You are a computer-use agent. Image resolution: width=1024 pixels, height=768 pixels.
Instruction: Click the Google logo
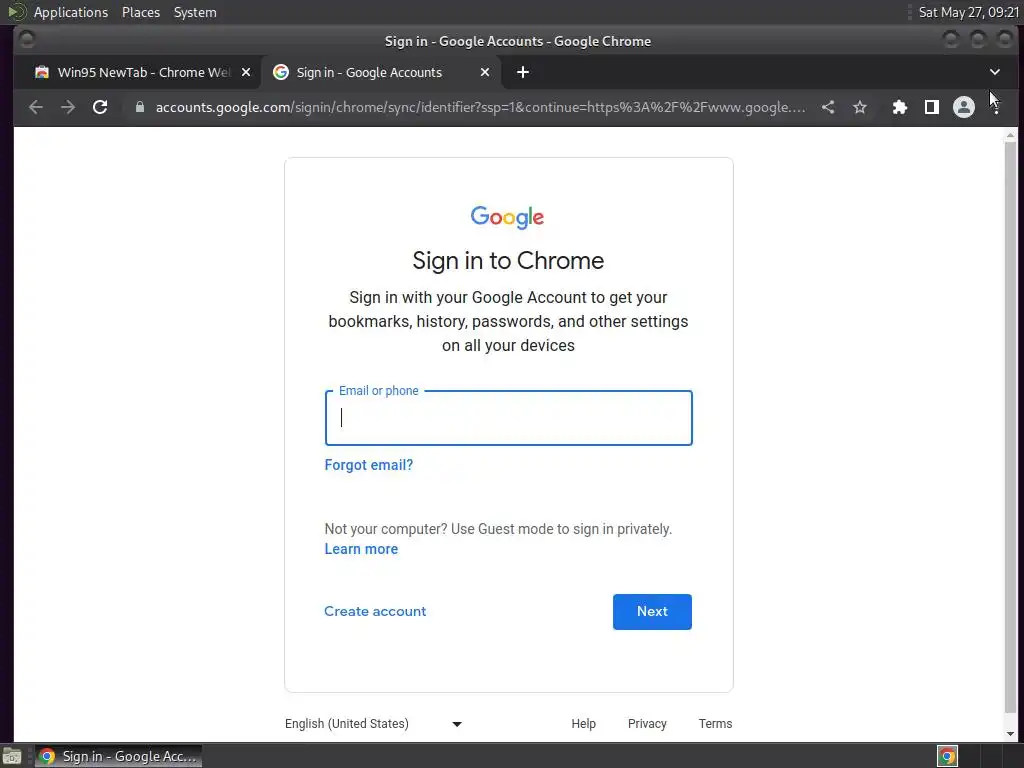pos(507,217)
